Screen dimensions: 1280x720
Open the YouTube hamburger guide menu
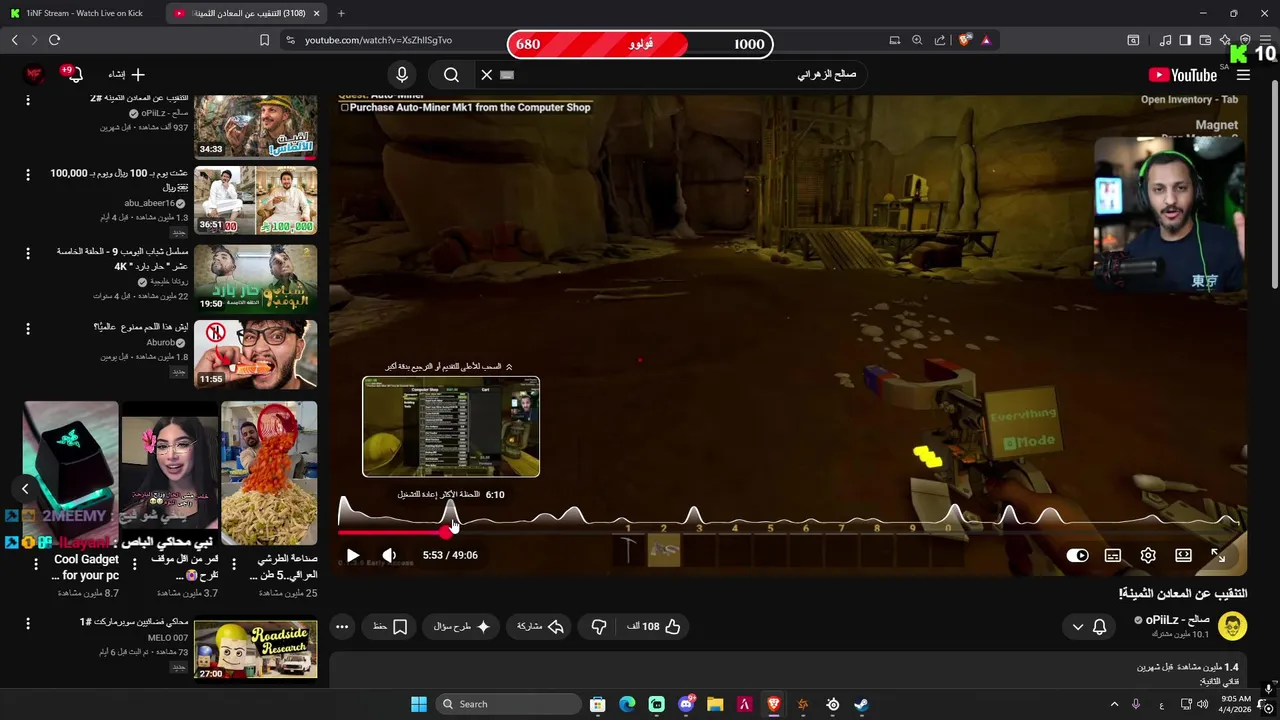point(1243,75)
